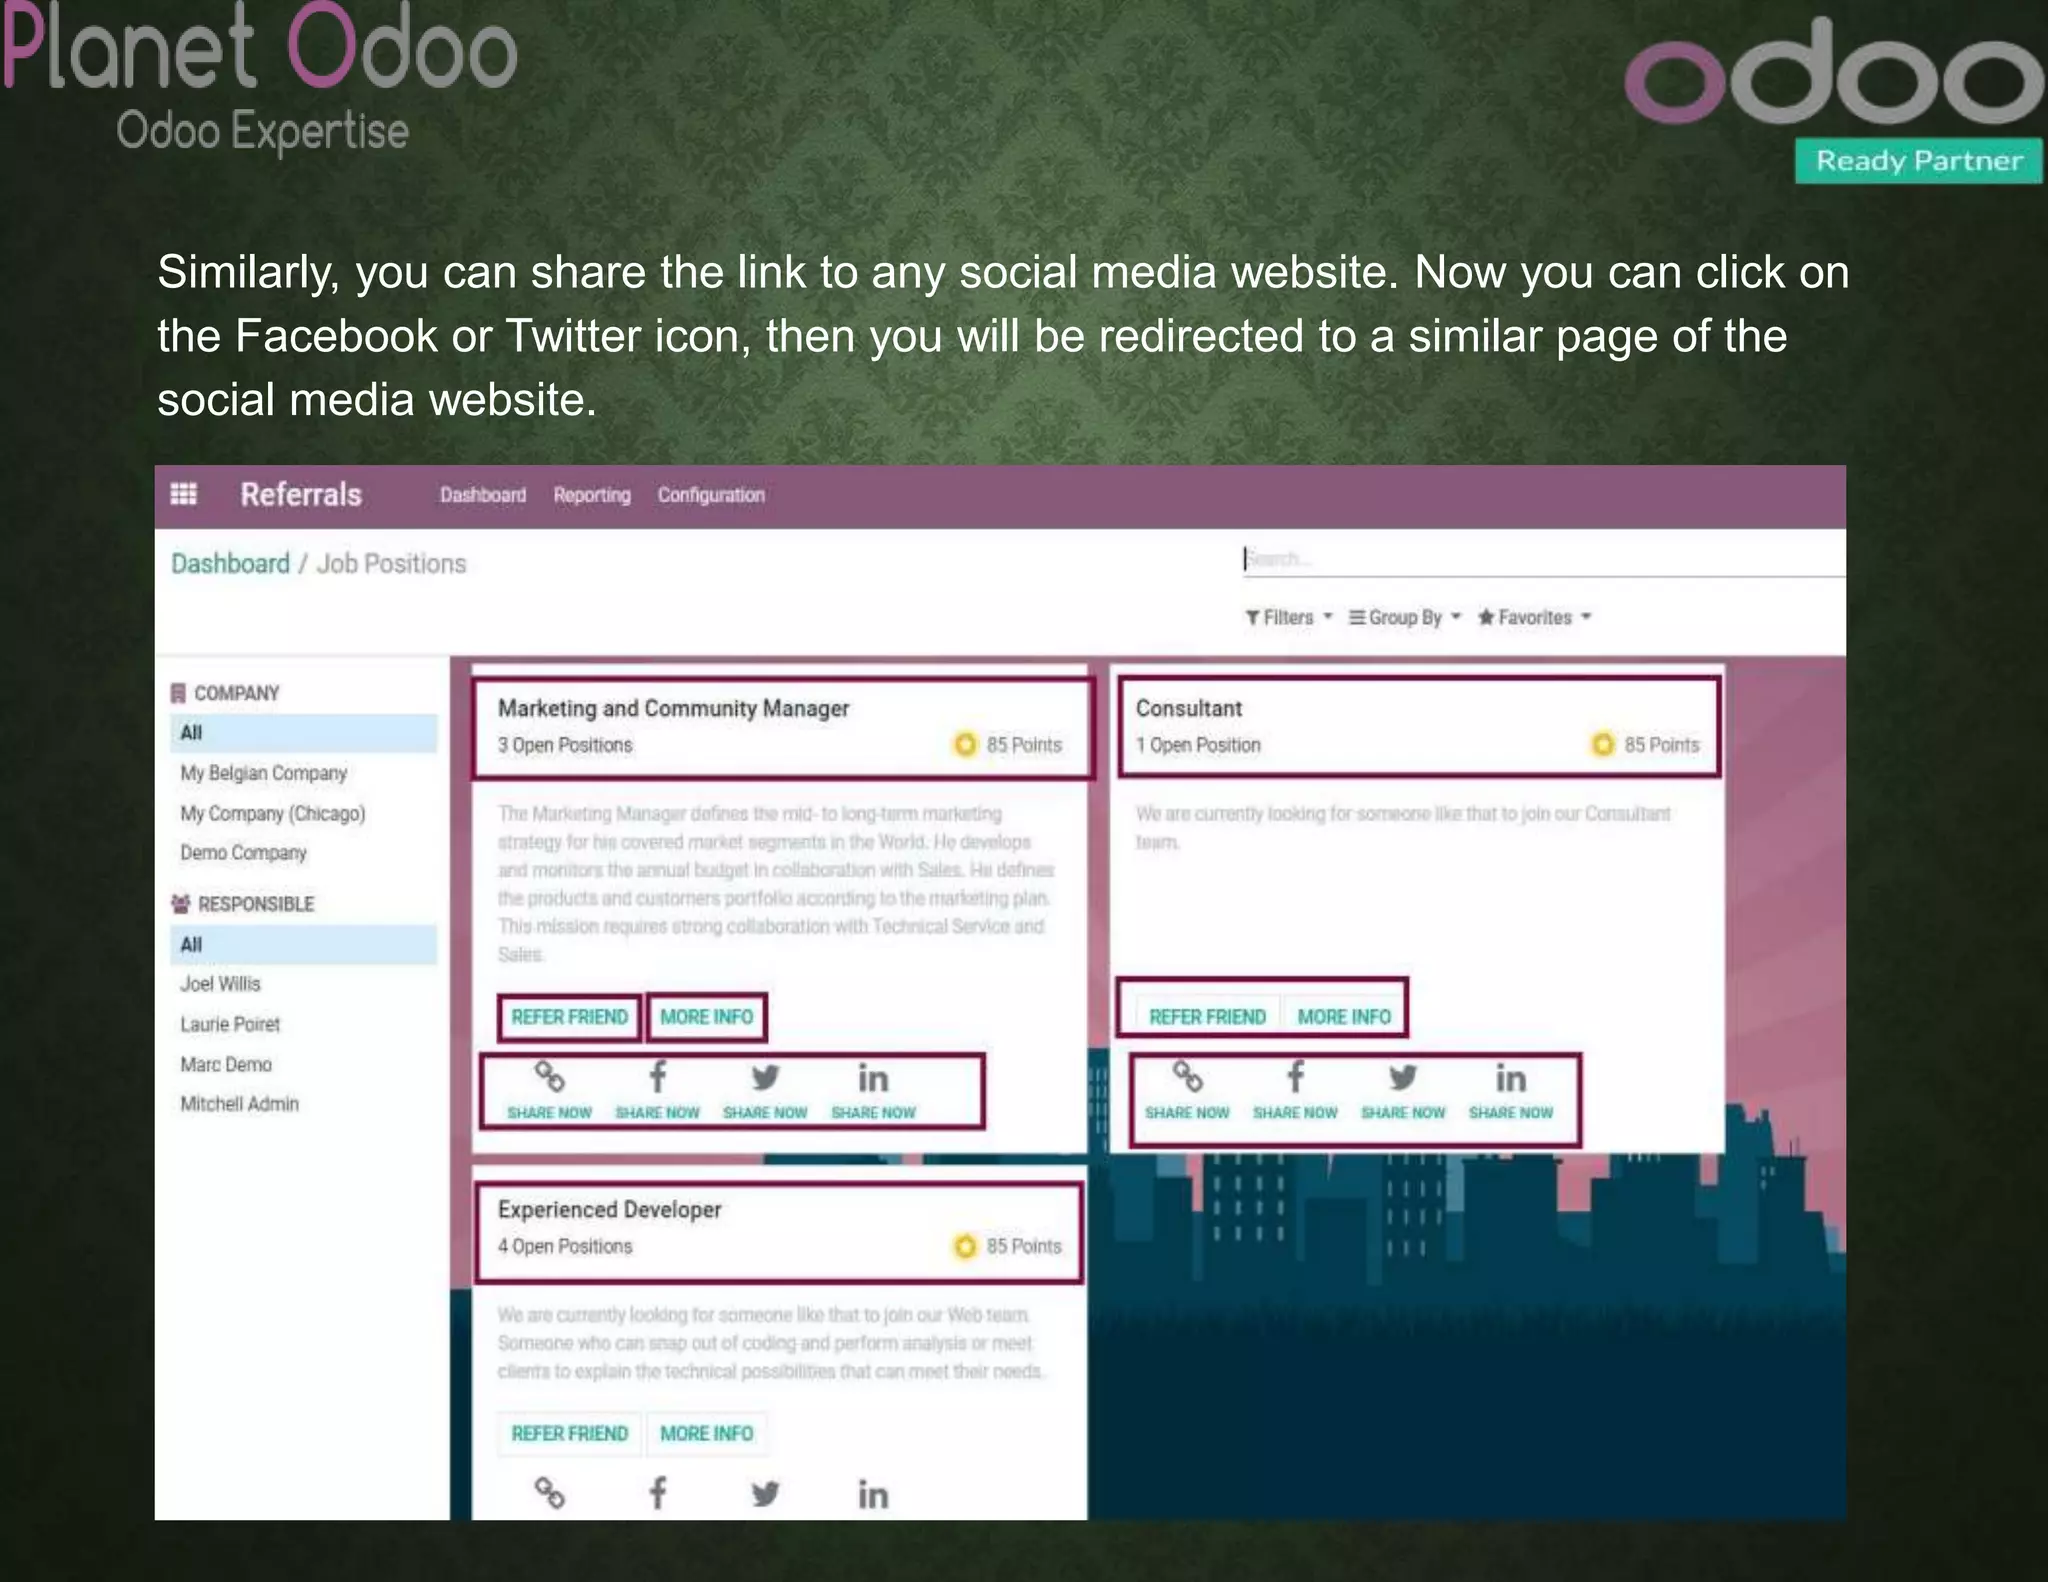Viewport: 2048px width, 1582px height.
Task: Click points coin icon on Consultant card
Action: (x=1603, y=745)
